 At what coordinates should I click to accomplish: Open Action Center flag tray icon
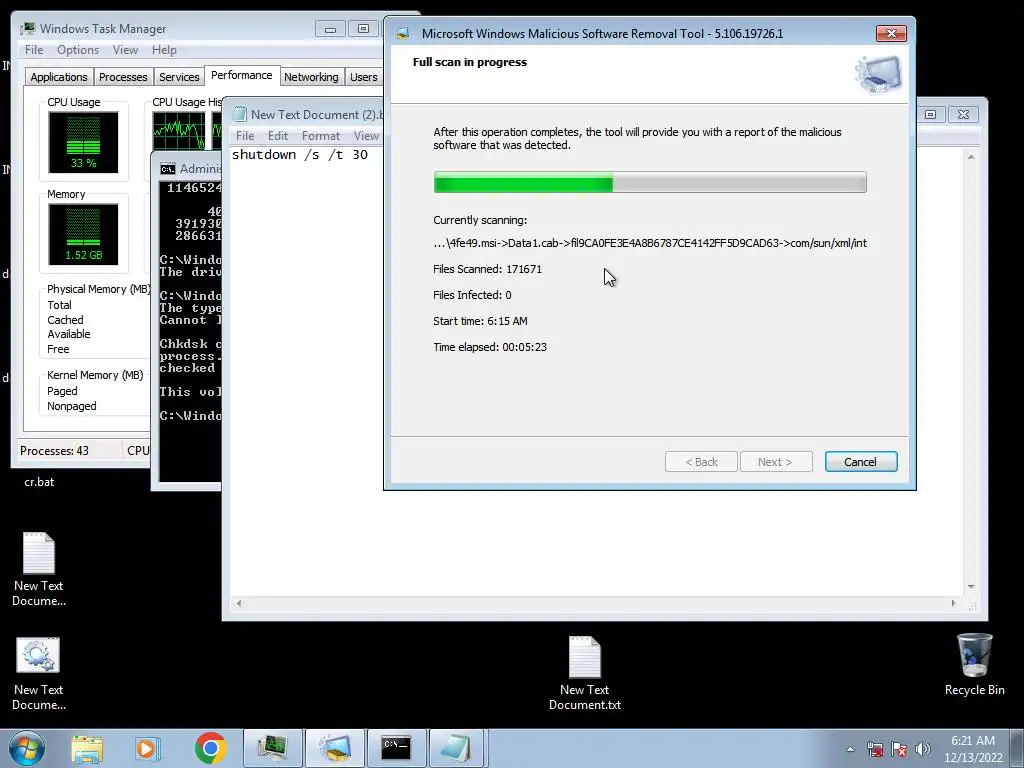point(899,749)
